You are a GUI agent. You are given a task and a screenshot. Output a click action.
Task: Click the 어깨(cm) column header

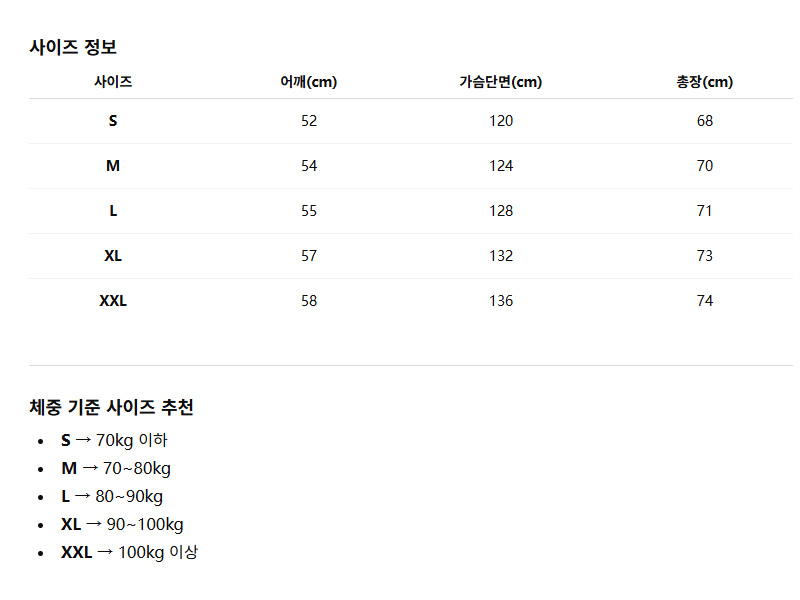click(309, 82)
